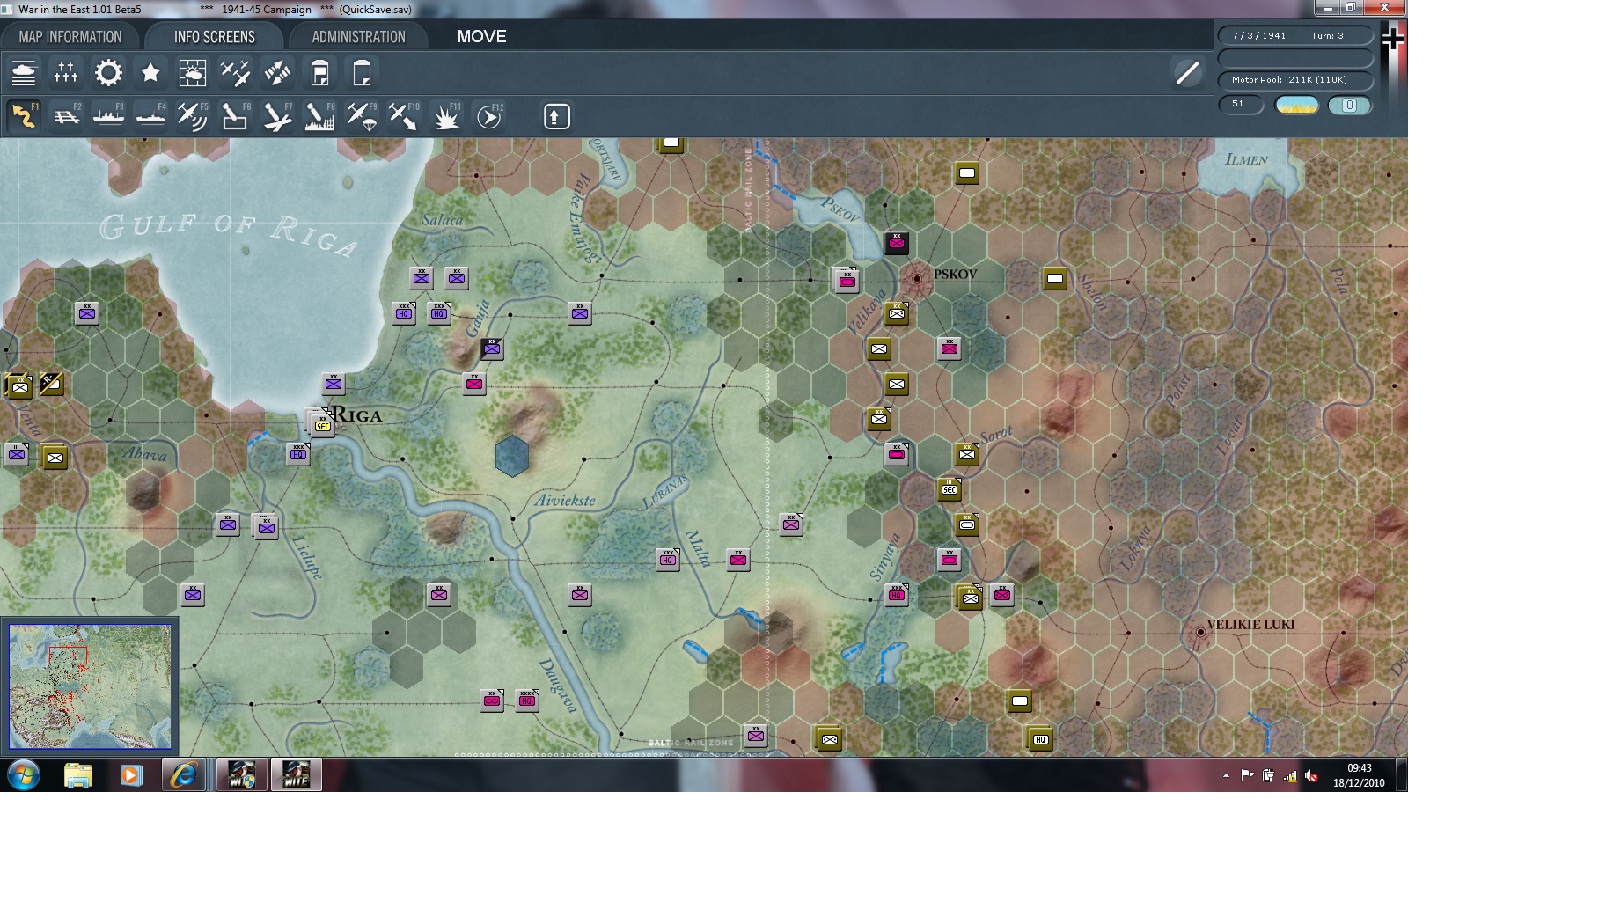Click the tank order-of-battle icon
This screenshot has height=900, width=1600.
pyautogui.click(x=24, y=73)
